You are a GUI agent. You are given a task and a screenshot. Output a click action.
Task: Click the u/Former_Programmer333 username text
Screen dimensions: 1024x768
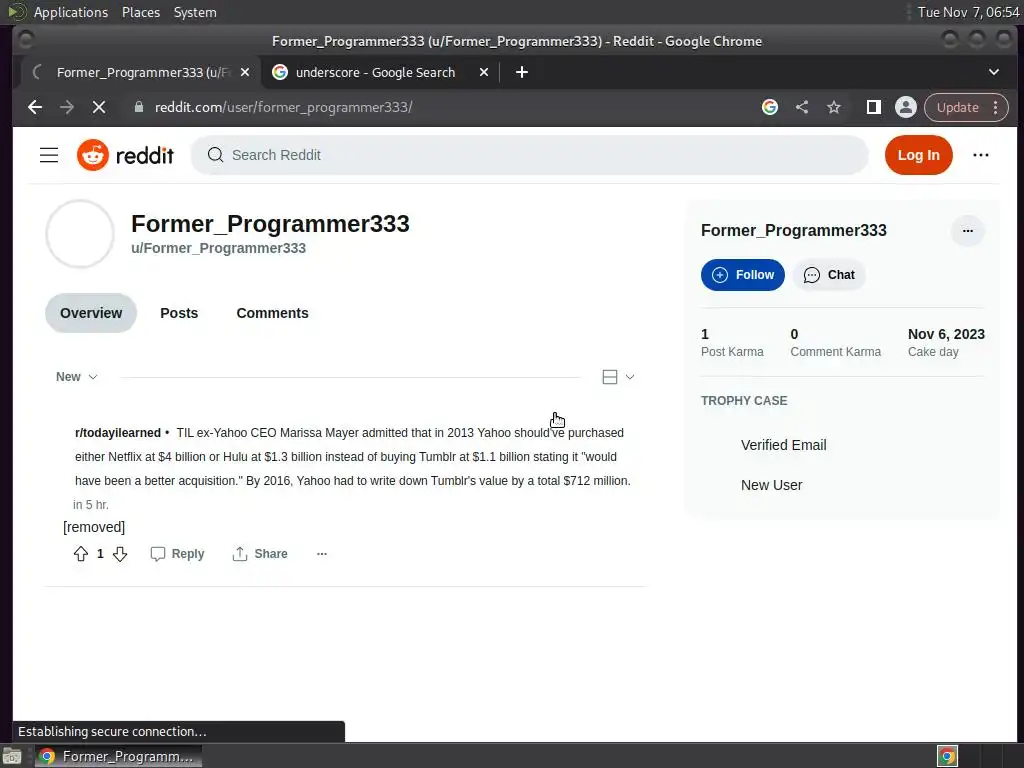tap(218, 248)
